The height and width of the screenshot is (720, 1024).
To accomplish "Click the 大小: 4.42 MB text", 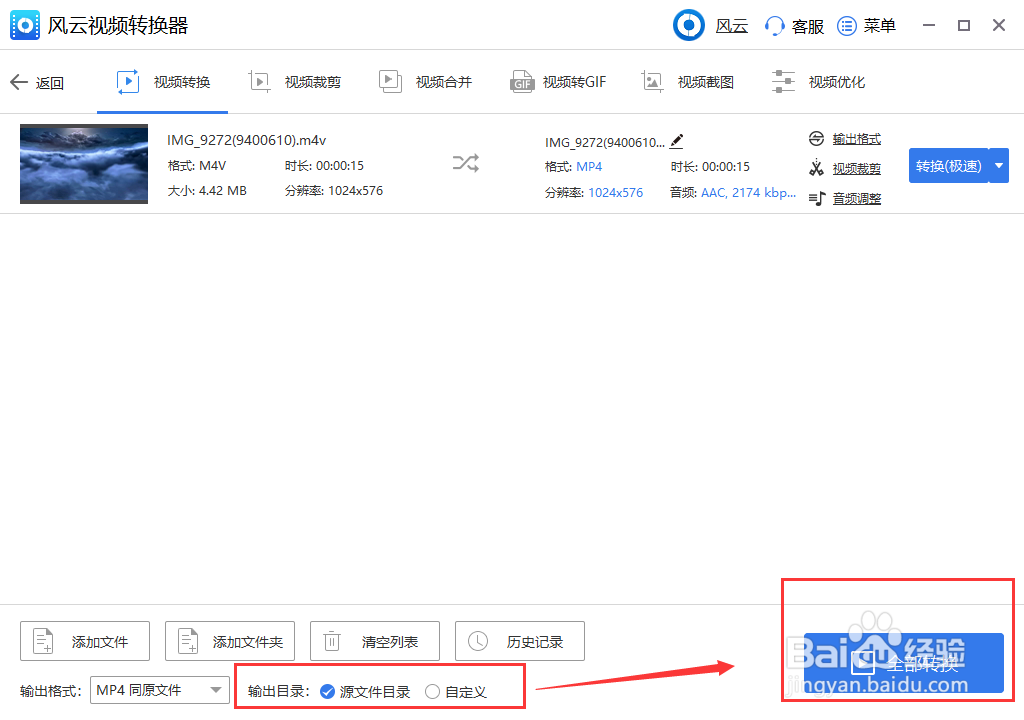I will [207, 191].
